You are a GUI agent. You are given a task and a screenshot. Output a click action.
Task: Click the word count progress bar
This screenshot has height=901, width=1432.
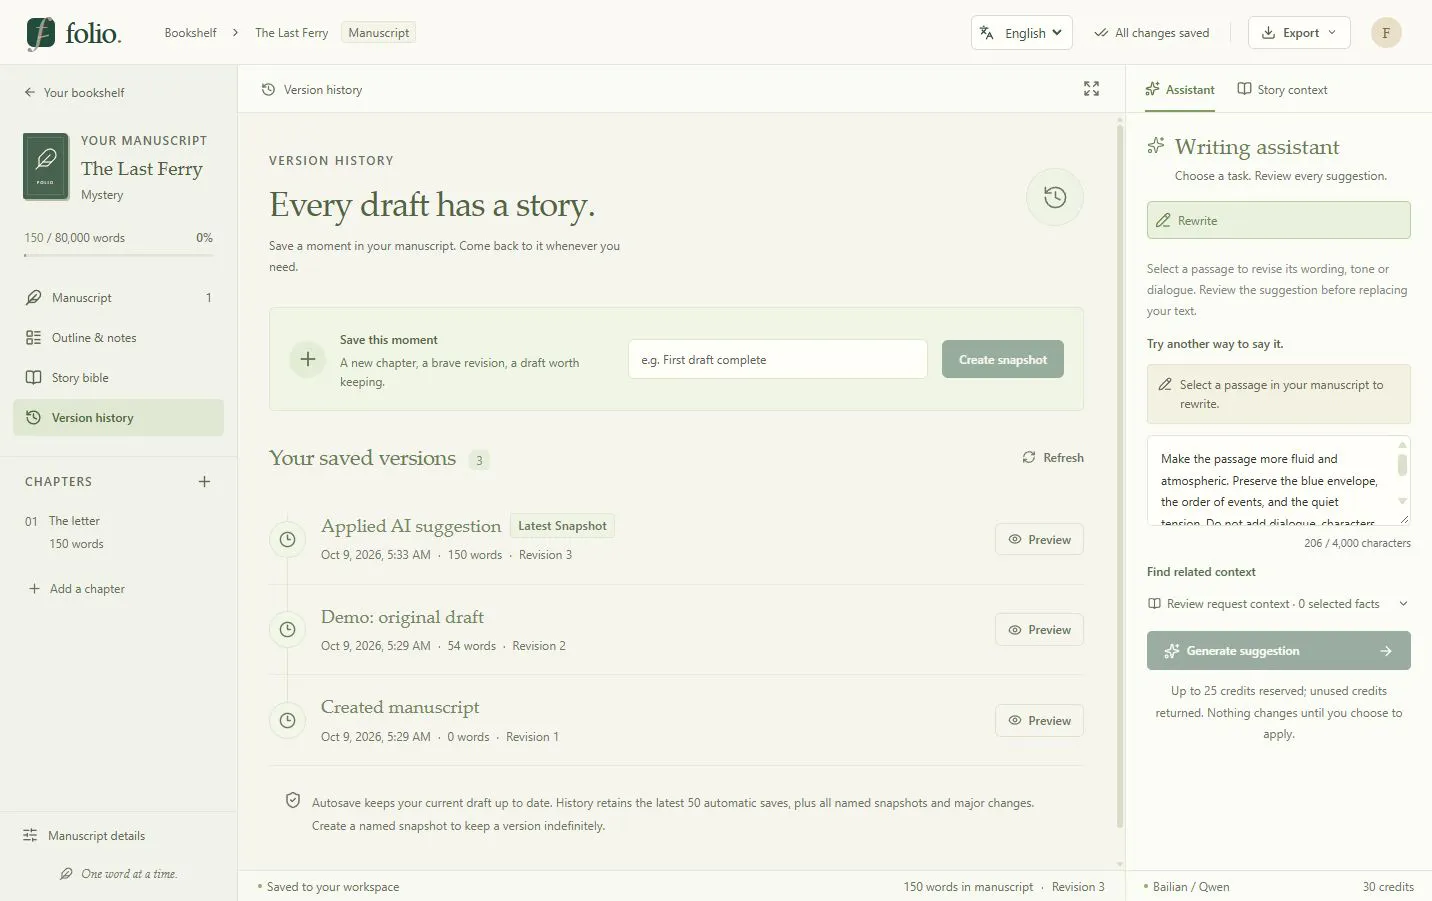(x=118, y=255)
